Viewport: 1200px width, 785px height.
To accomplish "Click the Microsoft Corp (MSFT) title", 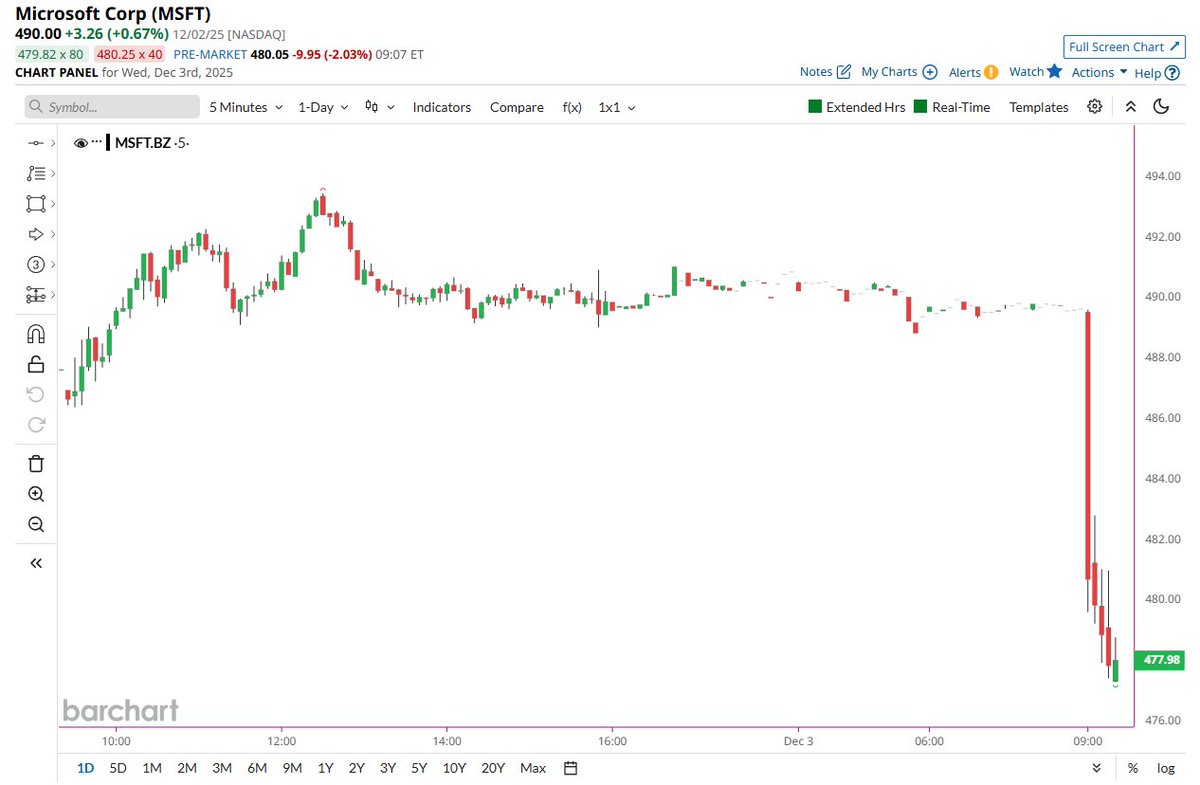I will [112, 14].
